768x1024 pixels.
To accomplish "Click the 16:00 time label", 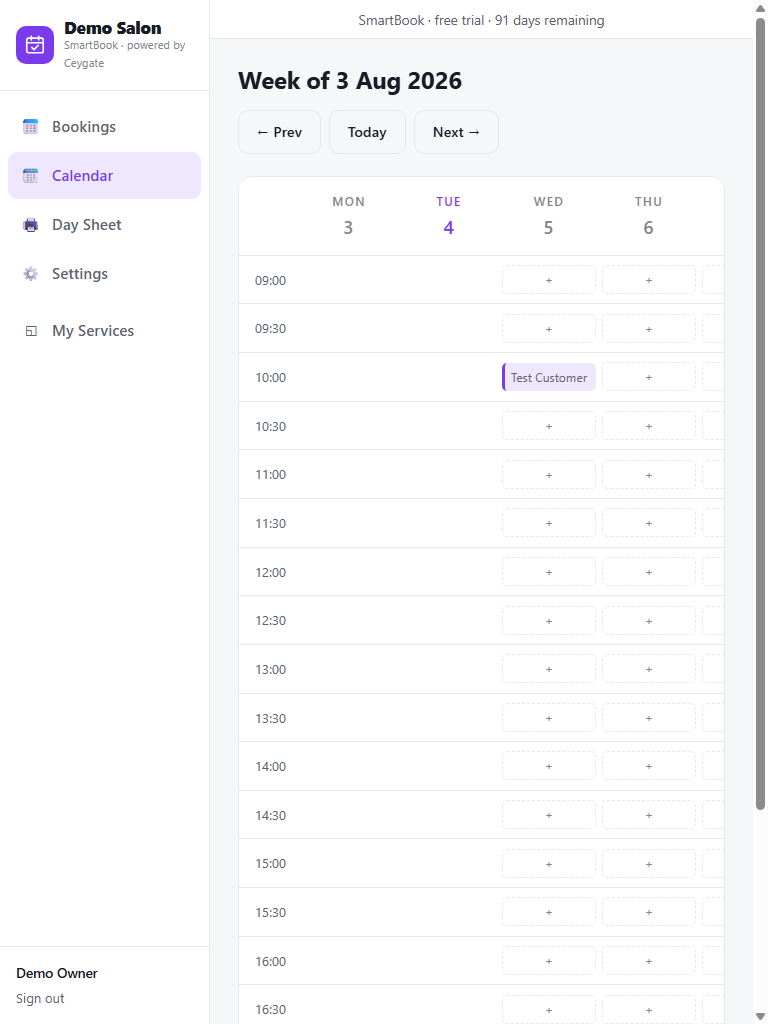I will [x=270, y=961].
